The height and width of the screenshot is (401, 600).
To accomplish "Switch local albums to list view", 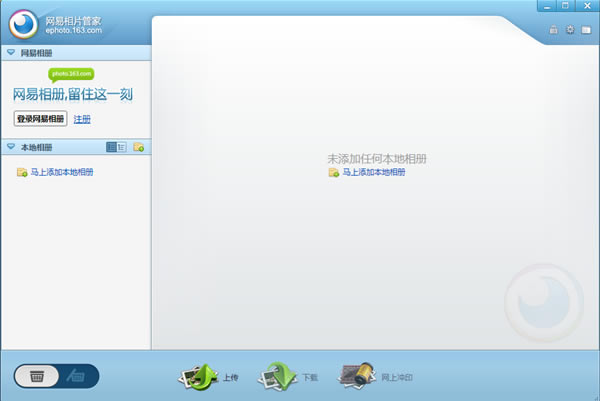I will point(122,147).
